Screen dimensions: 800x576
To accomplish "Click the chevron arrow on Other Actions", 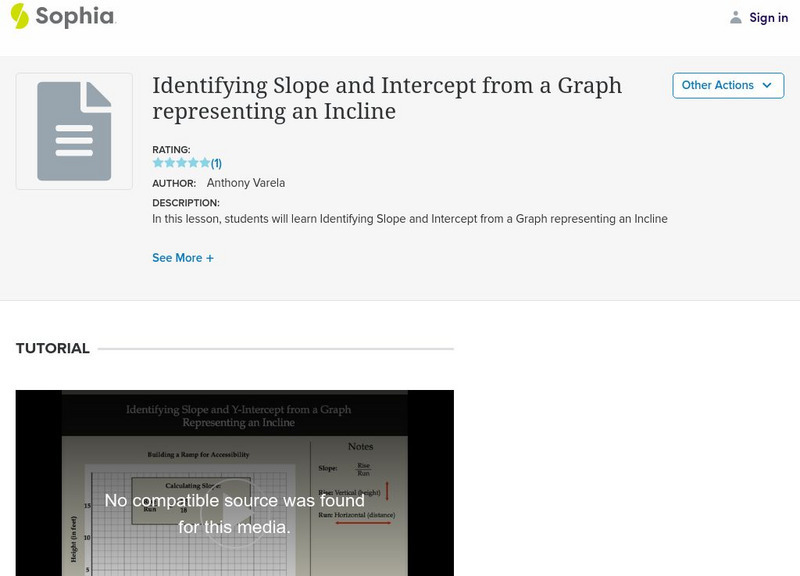I will click(766, 86).
